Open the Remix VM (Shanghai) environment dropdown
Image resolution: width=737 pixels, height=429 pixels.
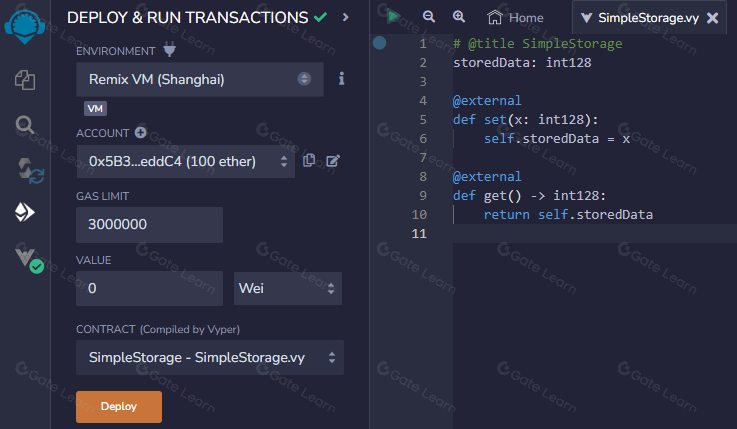(199, 79)
